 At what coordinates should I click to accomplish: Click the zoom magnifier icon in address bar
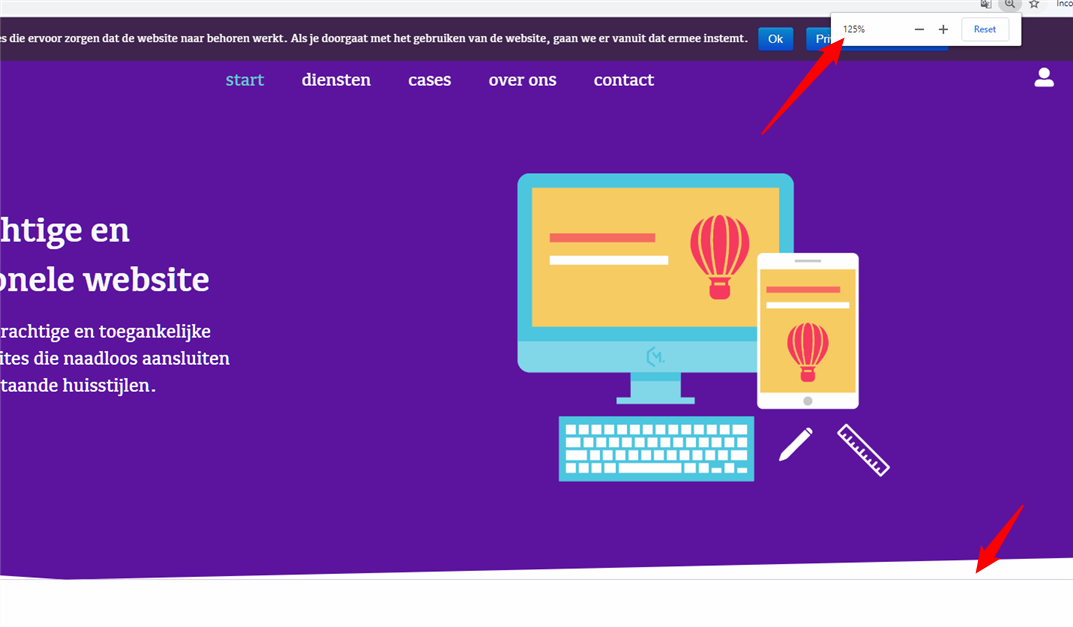point(1009,4)
